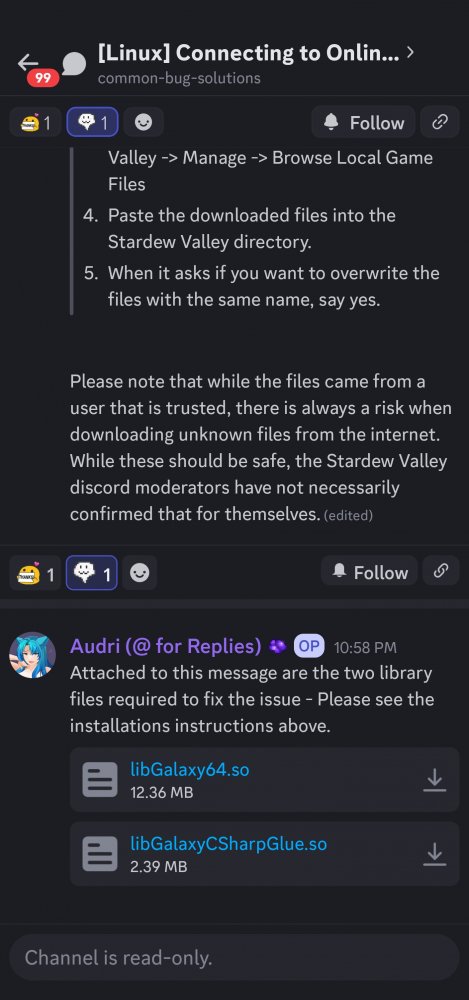Open thread details via the title chevron

tap(410, 52)
